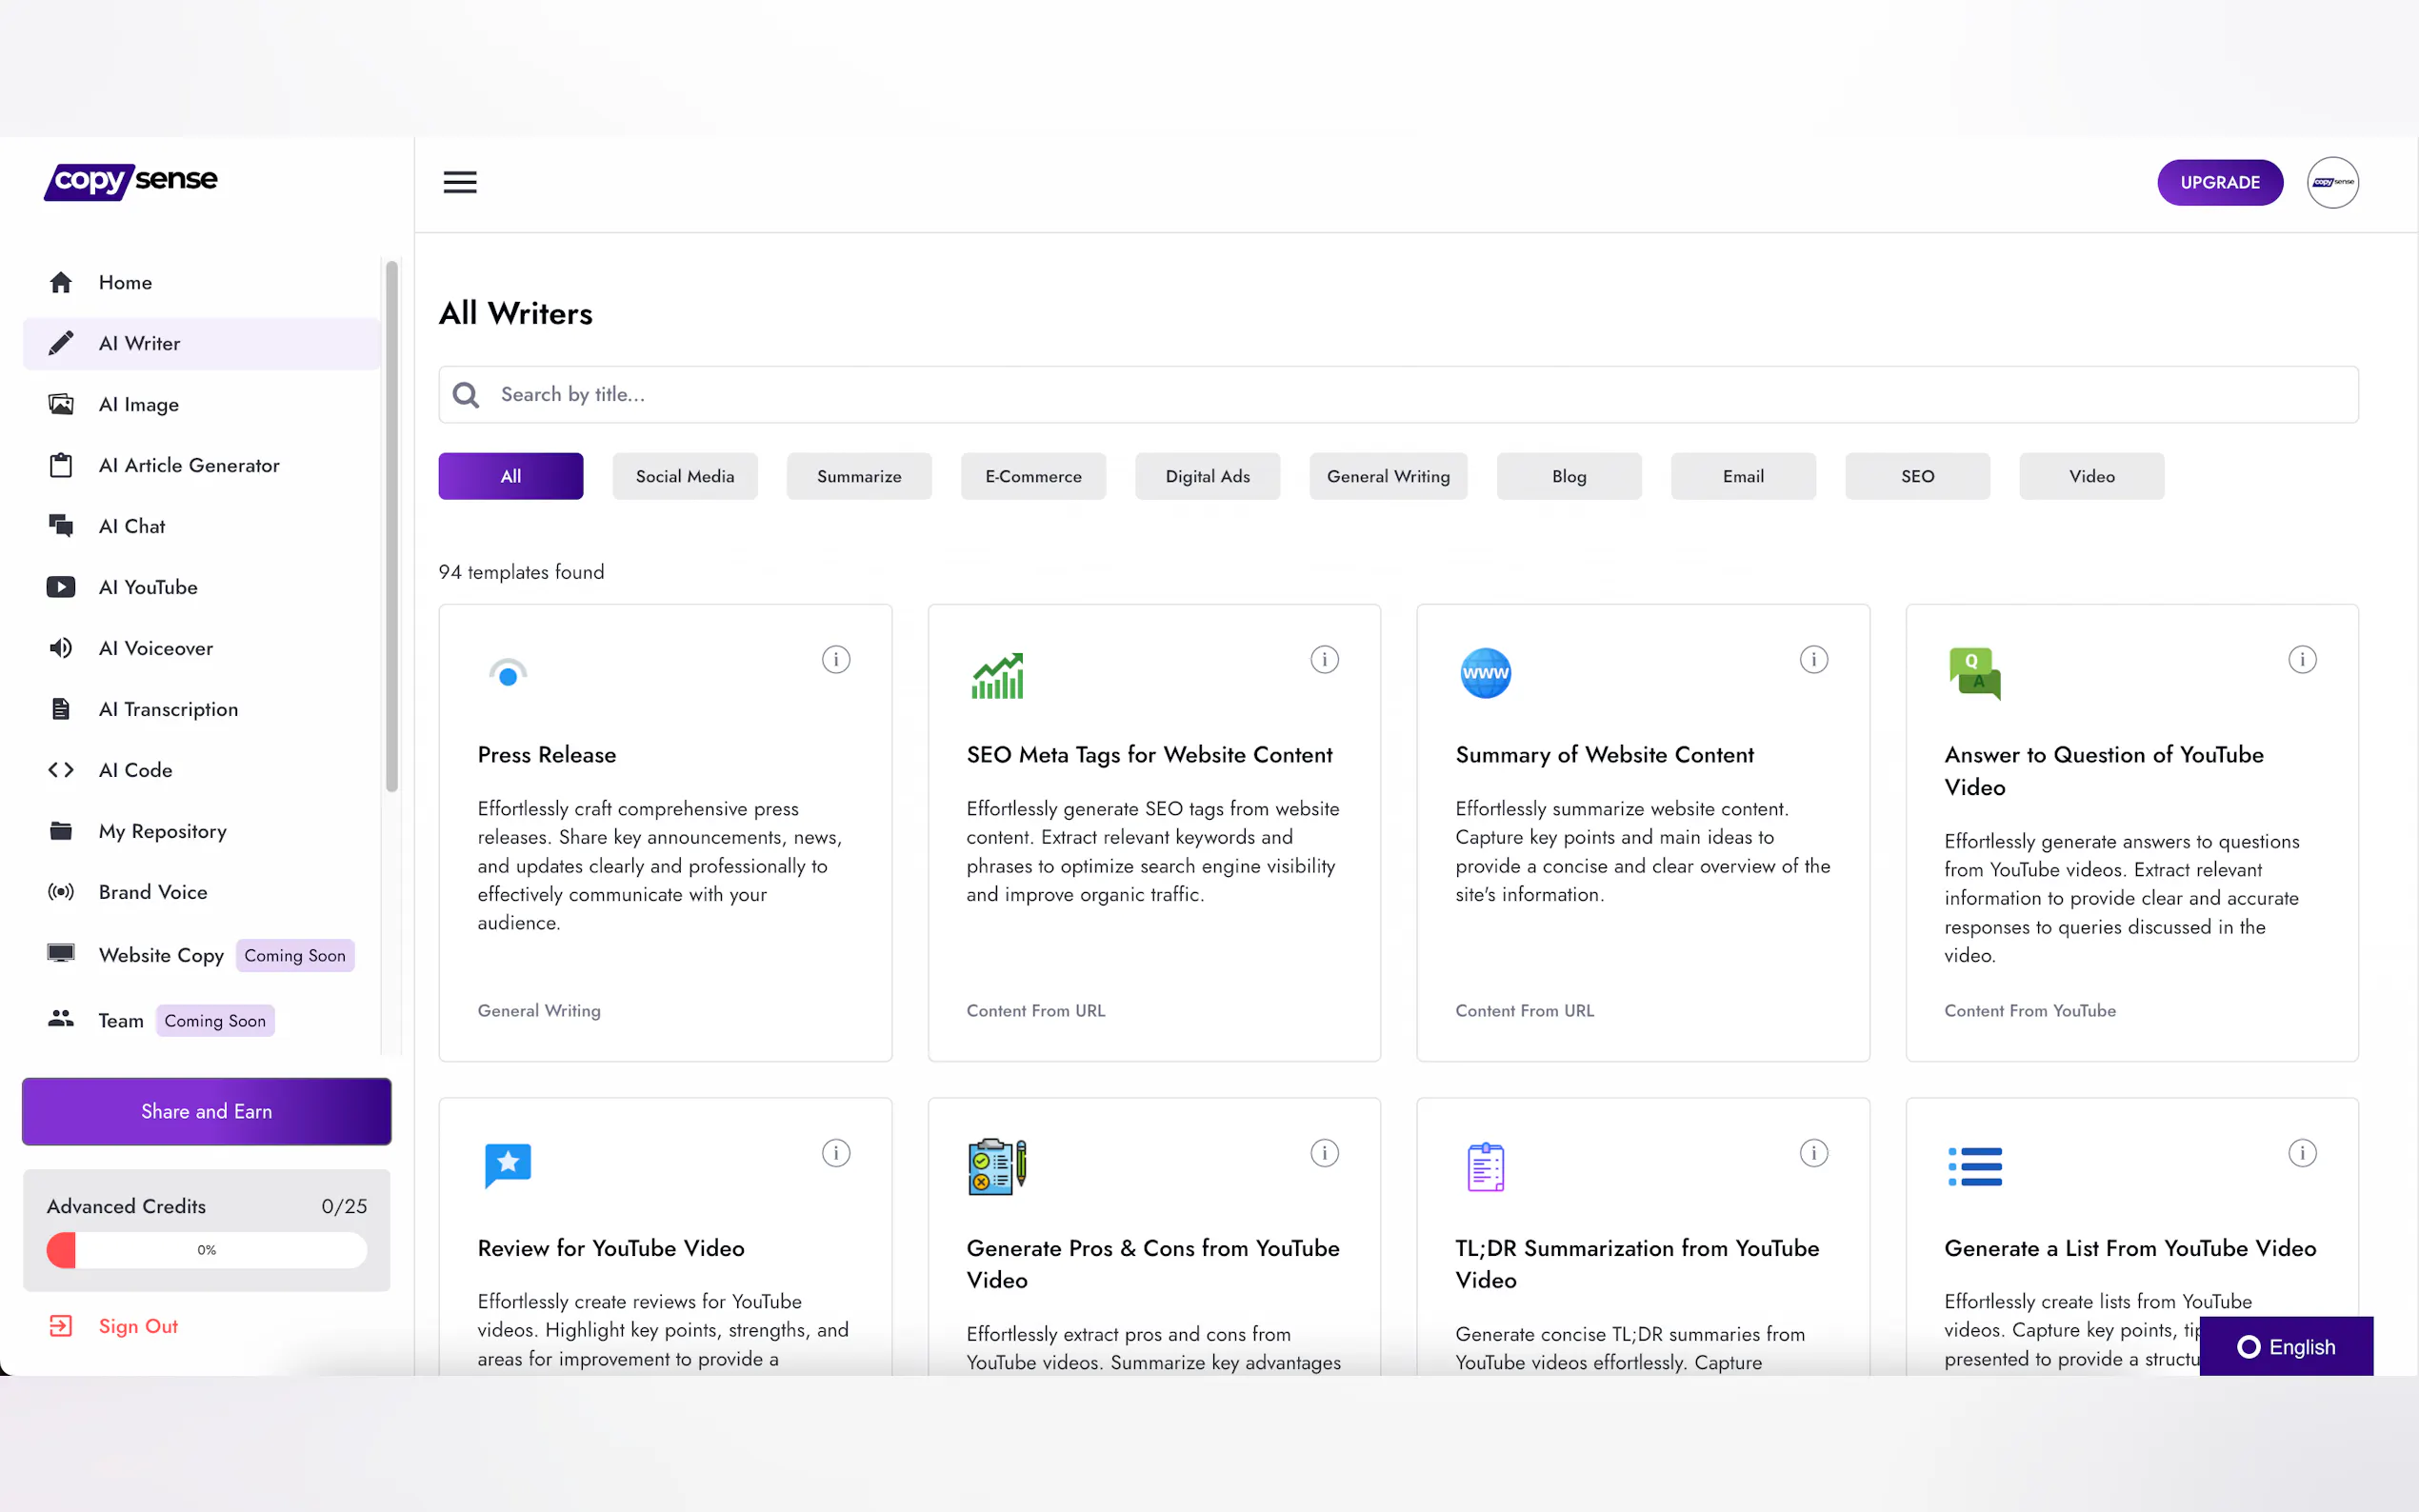Image resolution: width=2419 pixels, height=1512 pixels.
Task: Show info for the Press Release template
Action: [836, 659]
